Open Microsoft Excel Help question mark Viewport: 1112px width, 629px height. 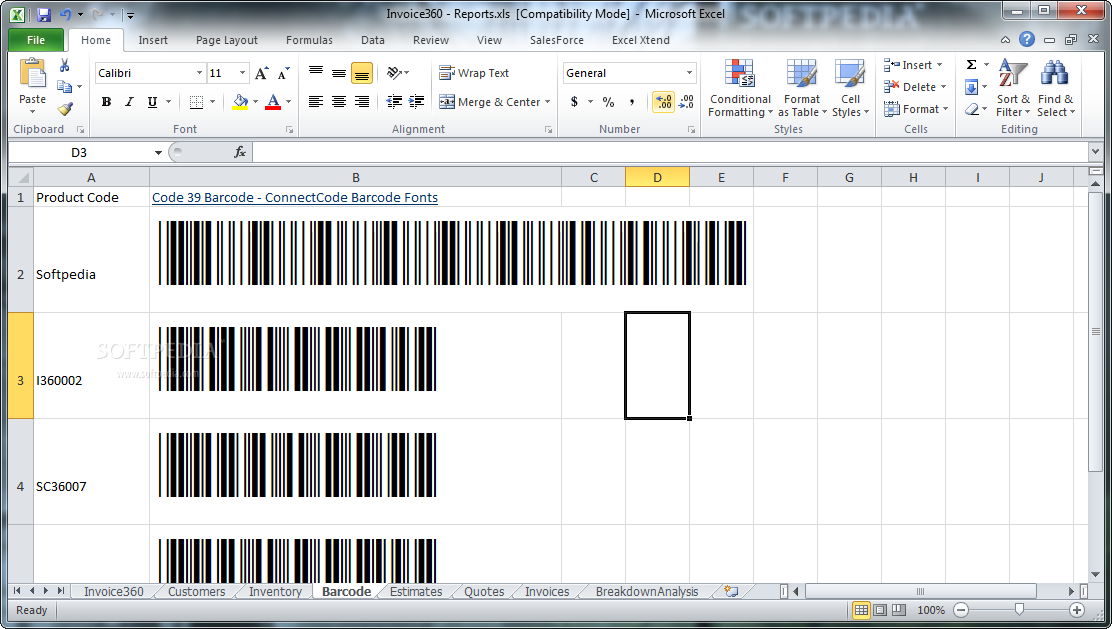(1027, 40)
